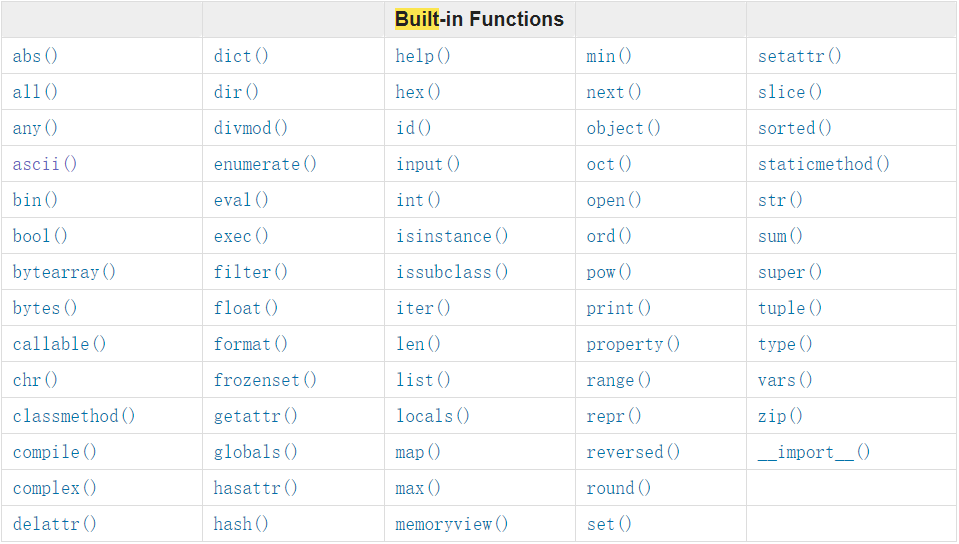The width and height of the screenshot is (959, 544).
Task: Open the enumerate() link
Action: (265, 164)
